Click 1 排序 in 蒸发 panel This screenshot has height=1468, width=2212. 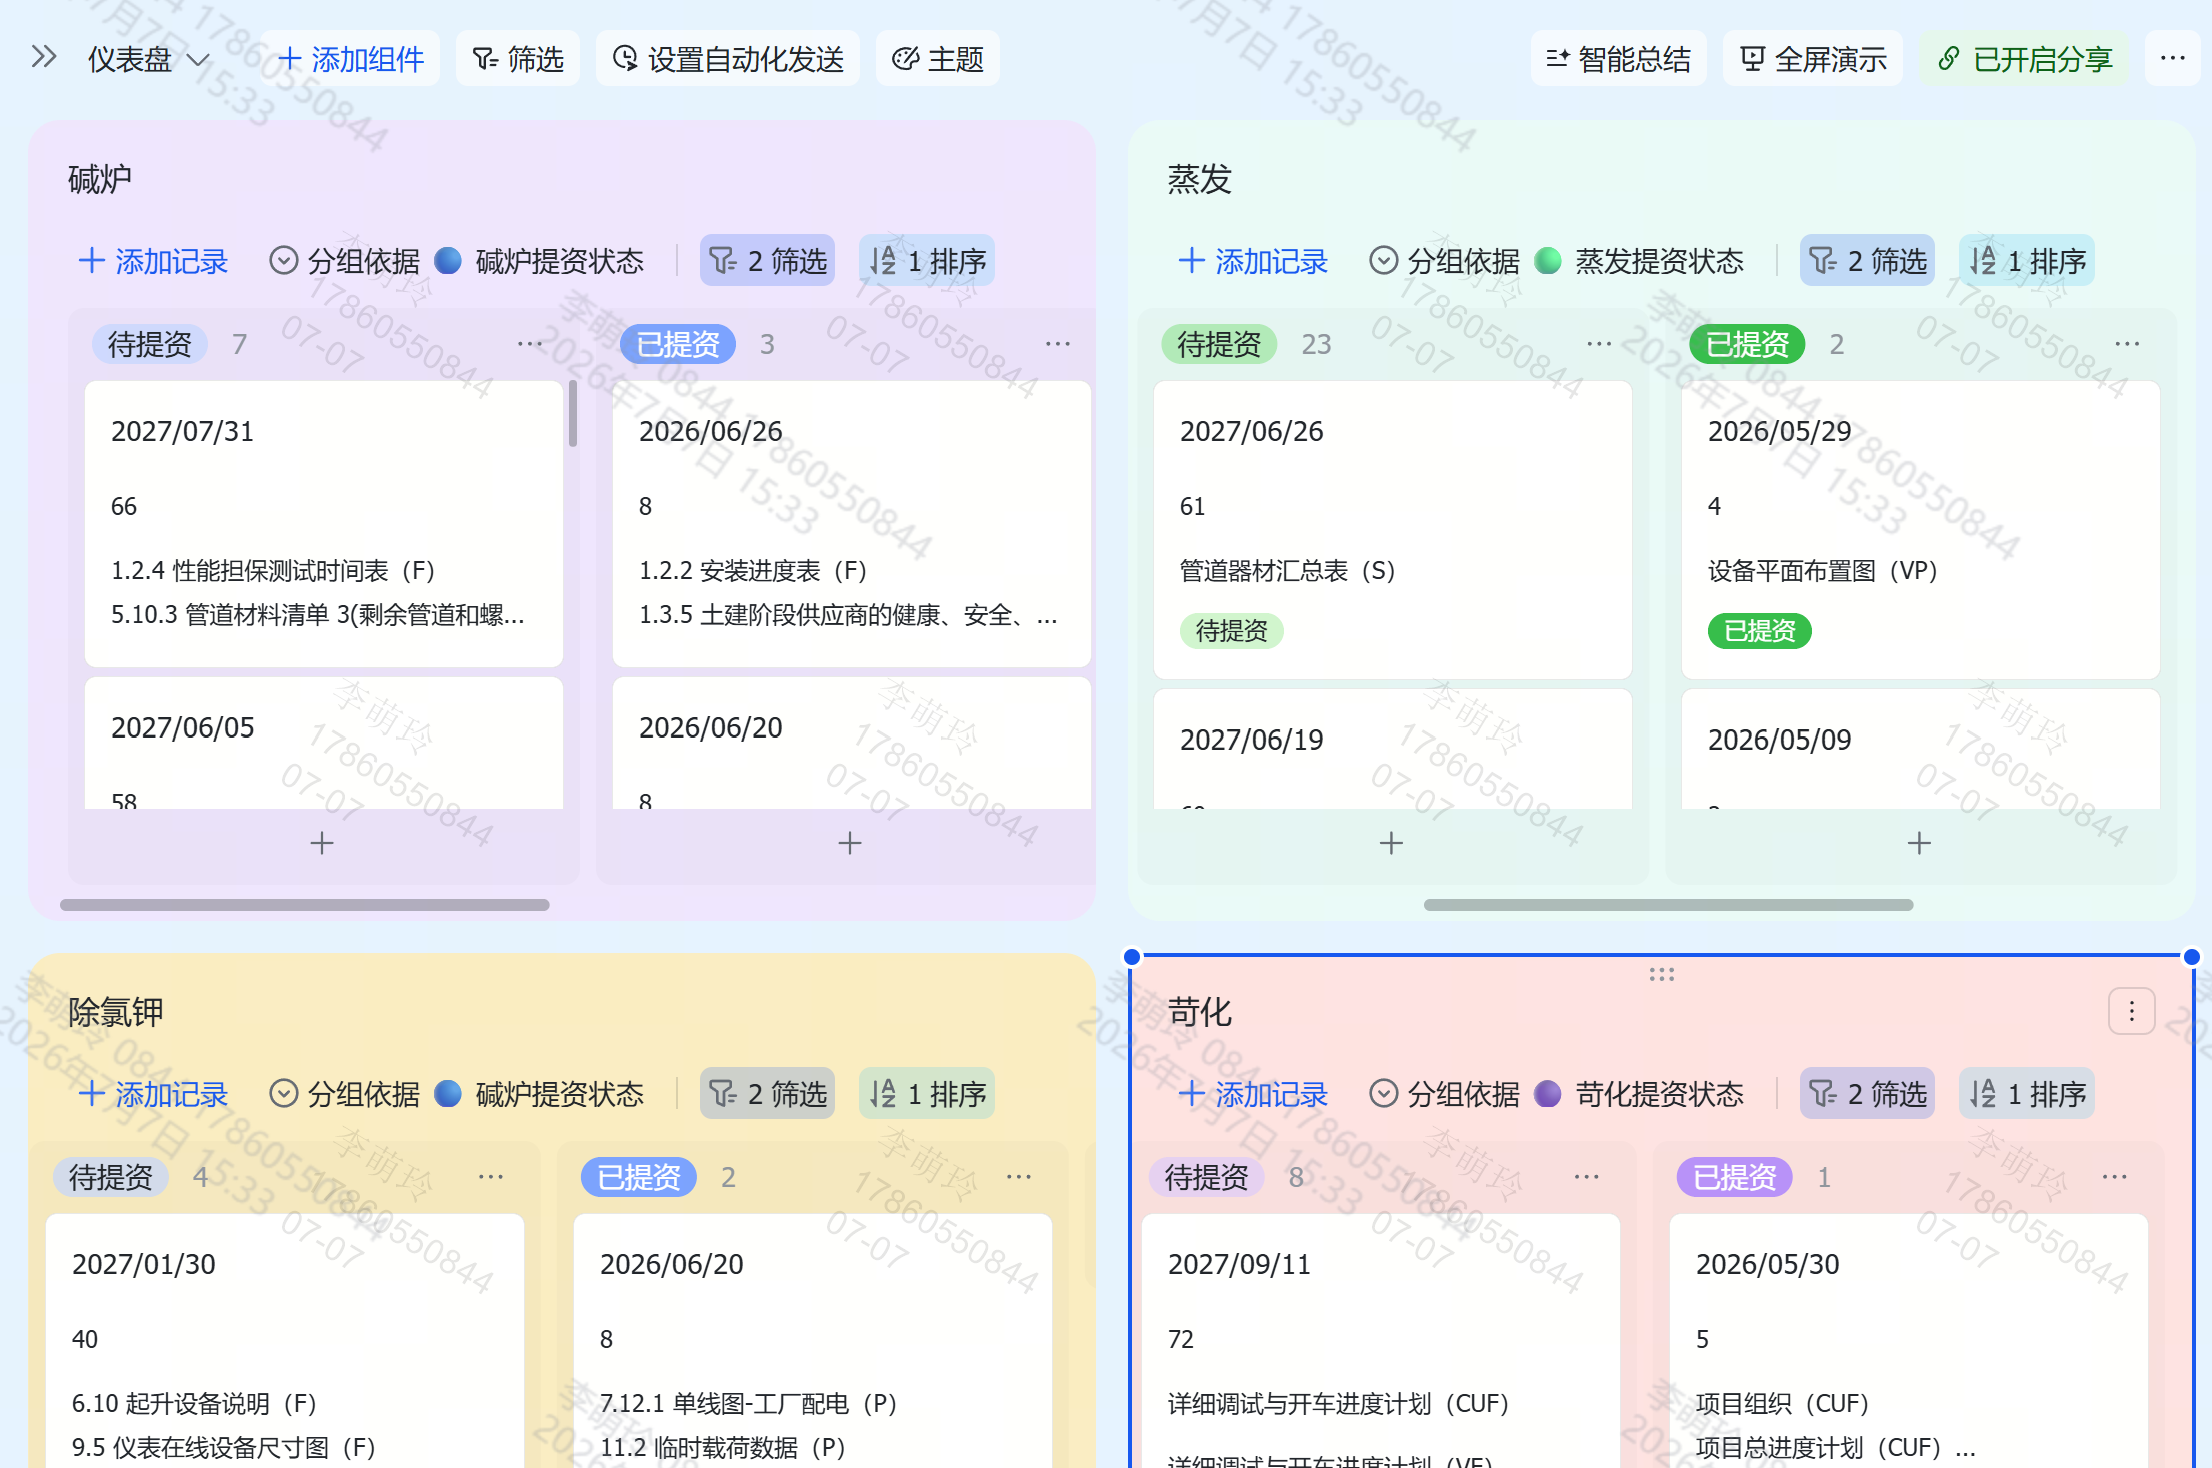click(2027, 261)
